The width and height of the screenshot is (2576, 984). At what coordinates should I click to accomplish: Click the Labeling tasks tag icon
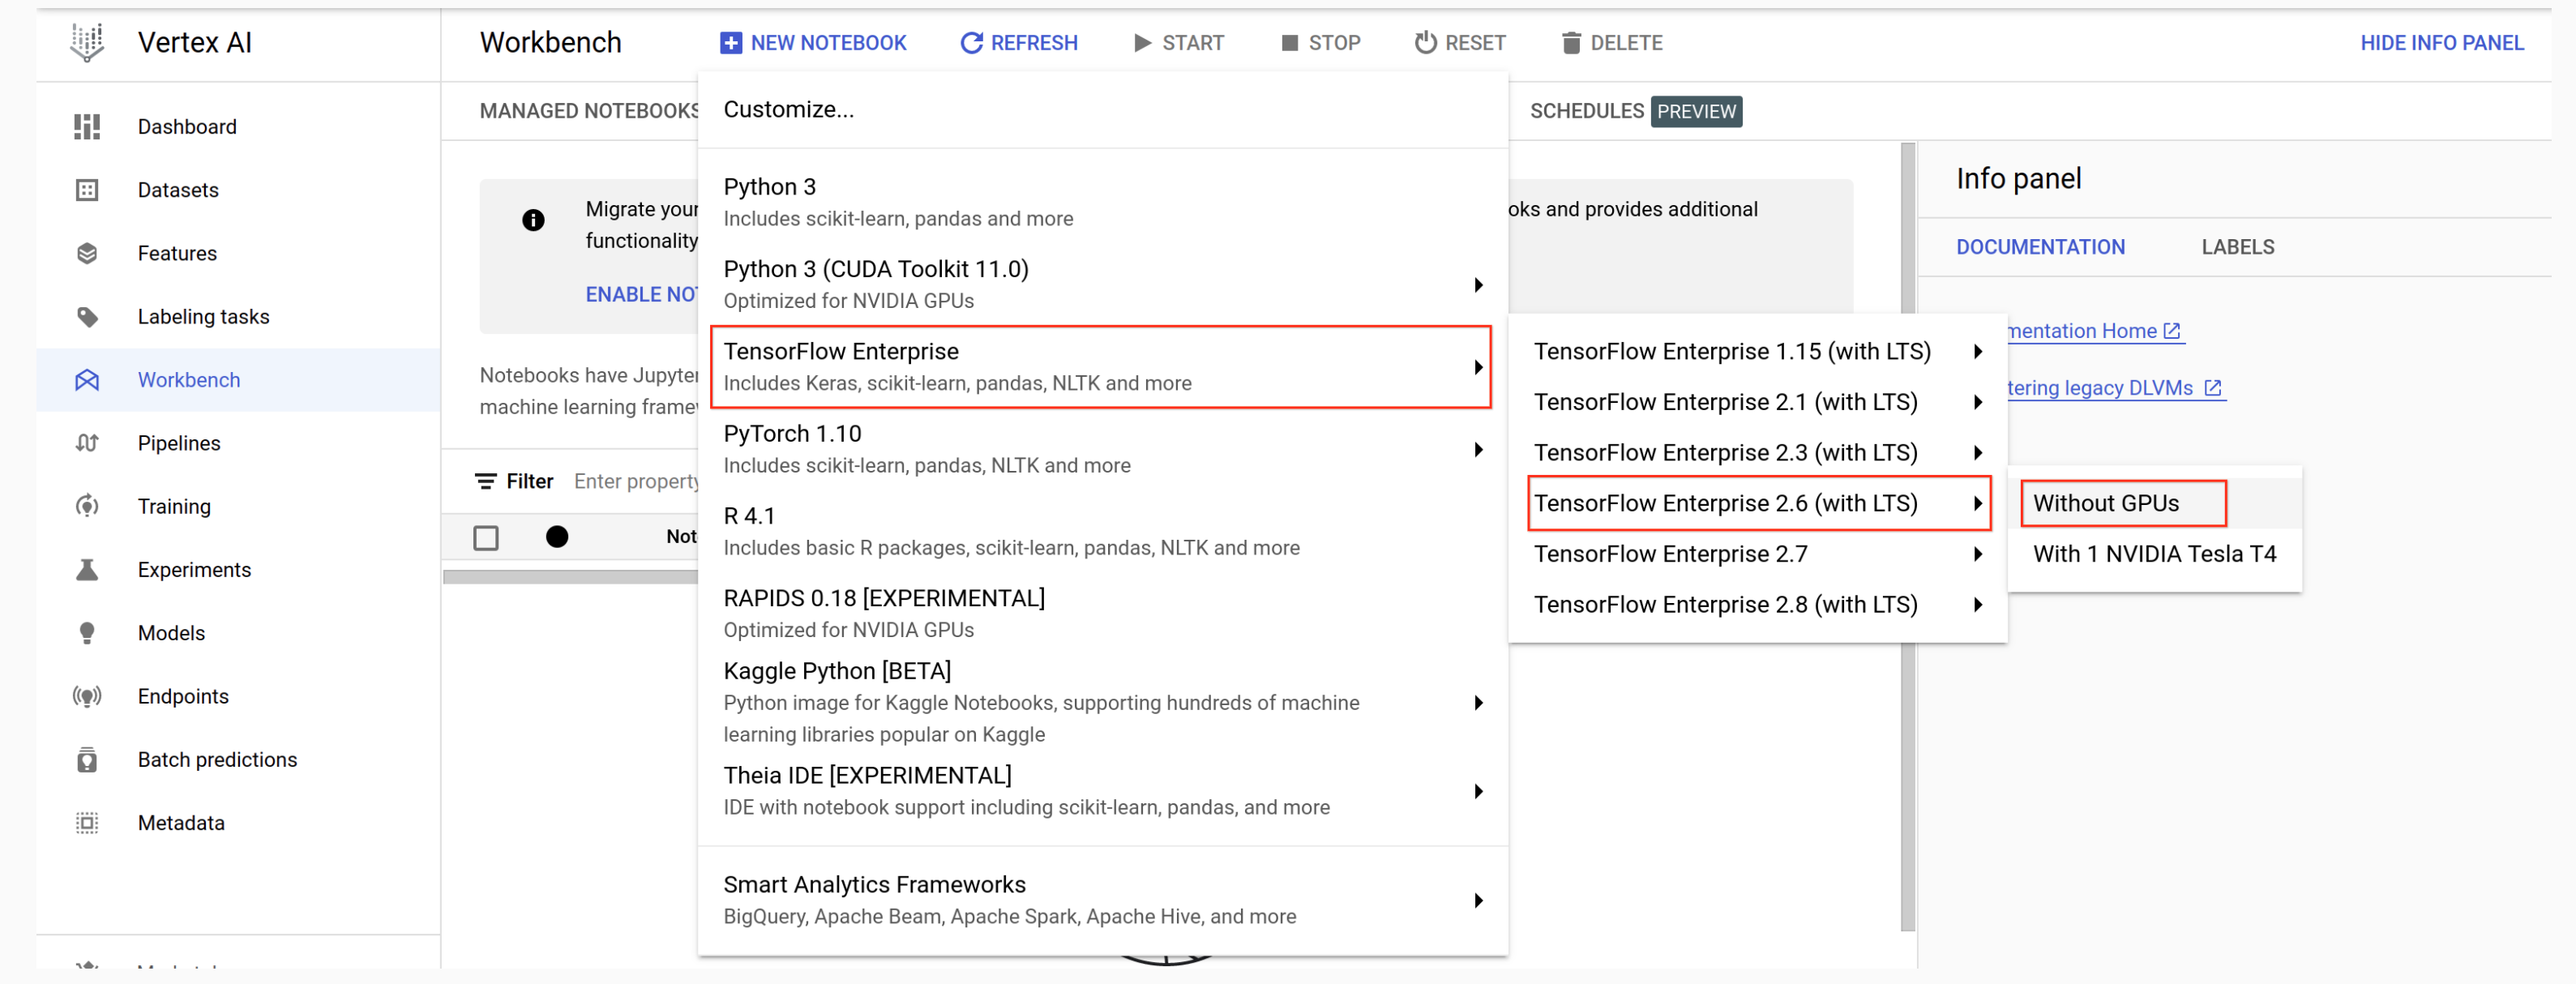click(87, 317)
